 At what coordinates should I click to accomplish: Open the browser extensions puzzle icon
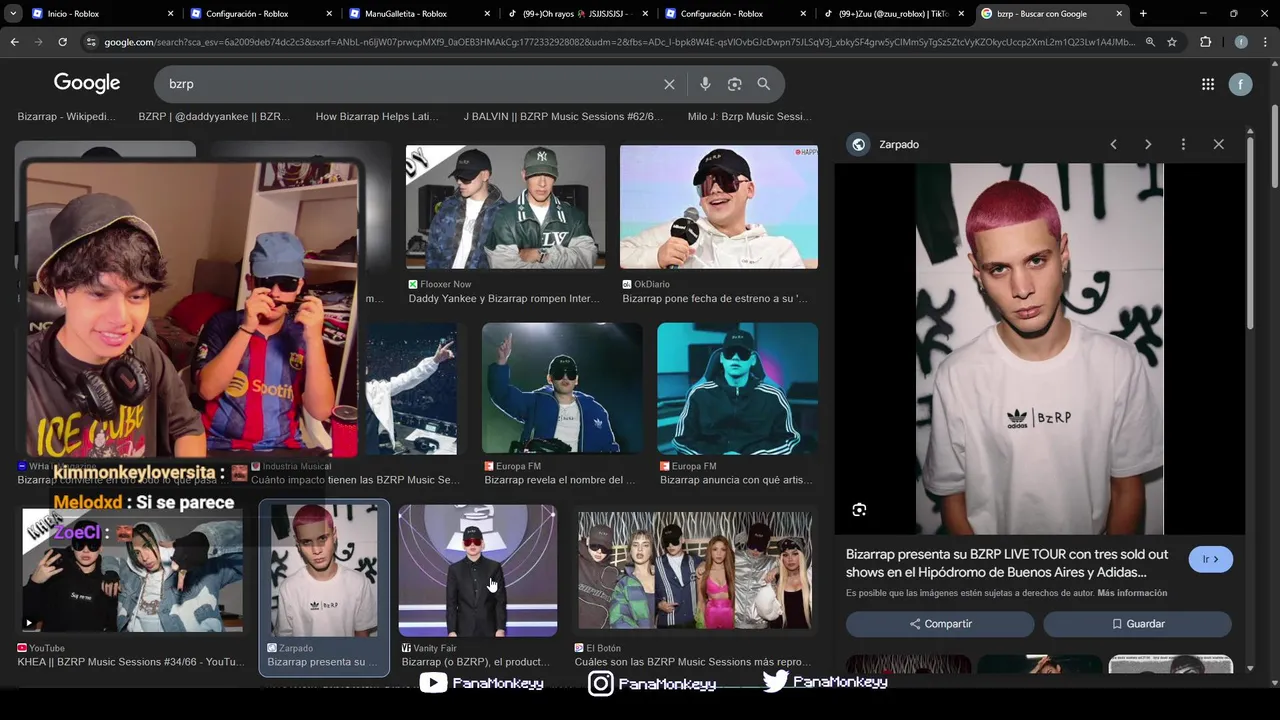pyautogui.click(x=1205, y=42)
